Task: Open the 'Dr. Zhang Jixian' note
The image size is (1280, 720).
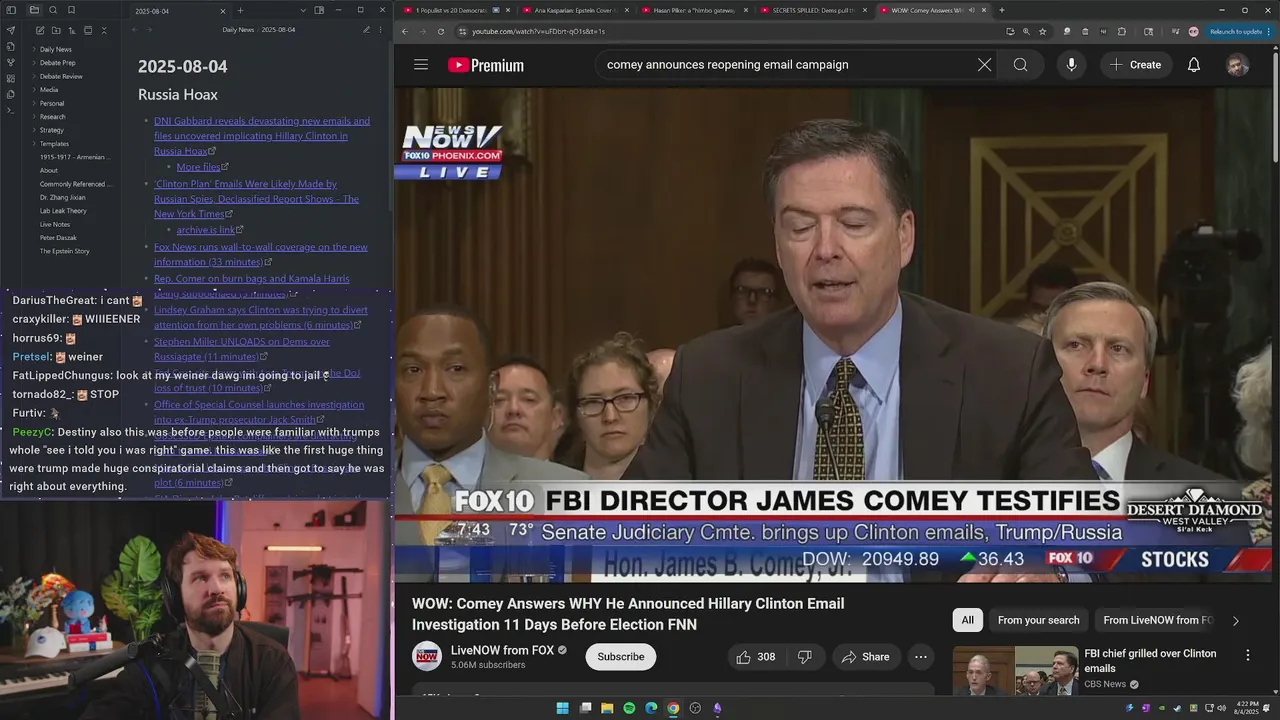Action: (x=63, y=198)
